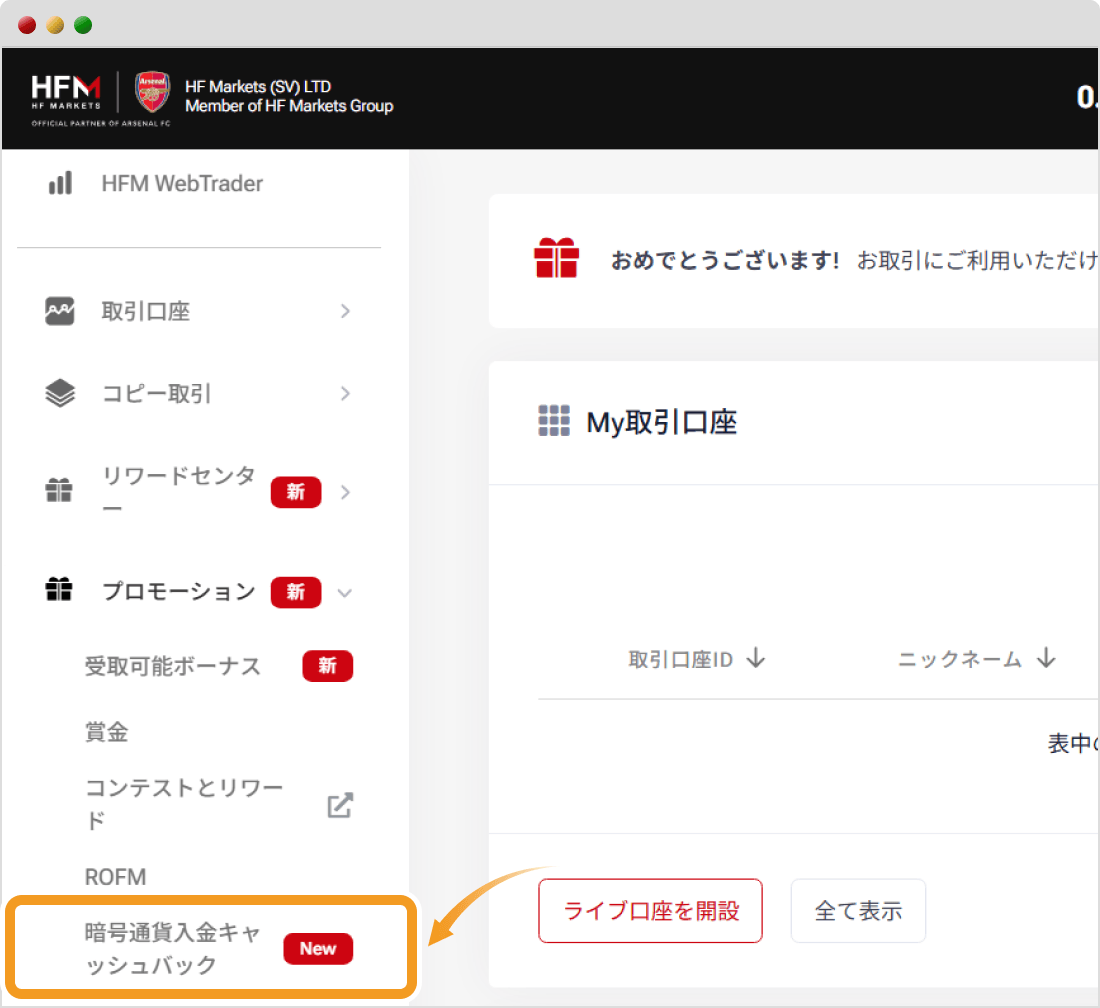Click the リワードセンター gift icon
The image size is (1100, 1008).
(x=59, y=490)
